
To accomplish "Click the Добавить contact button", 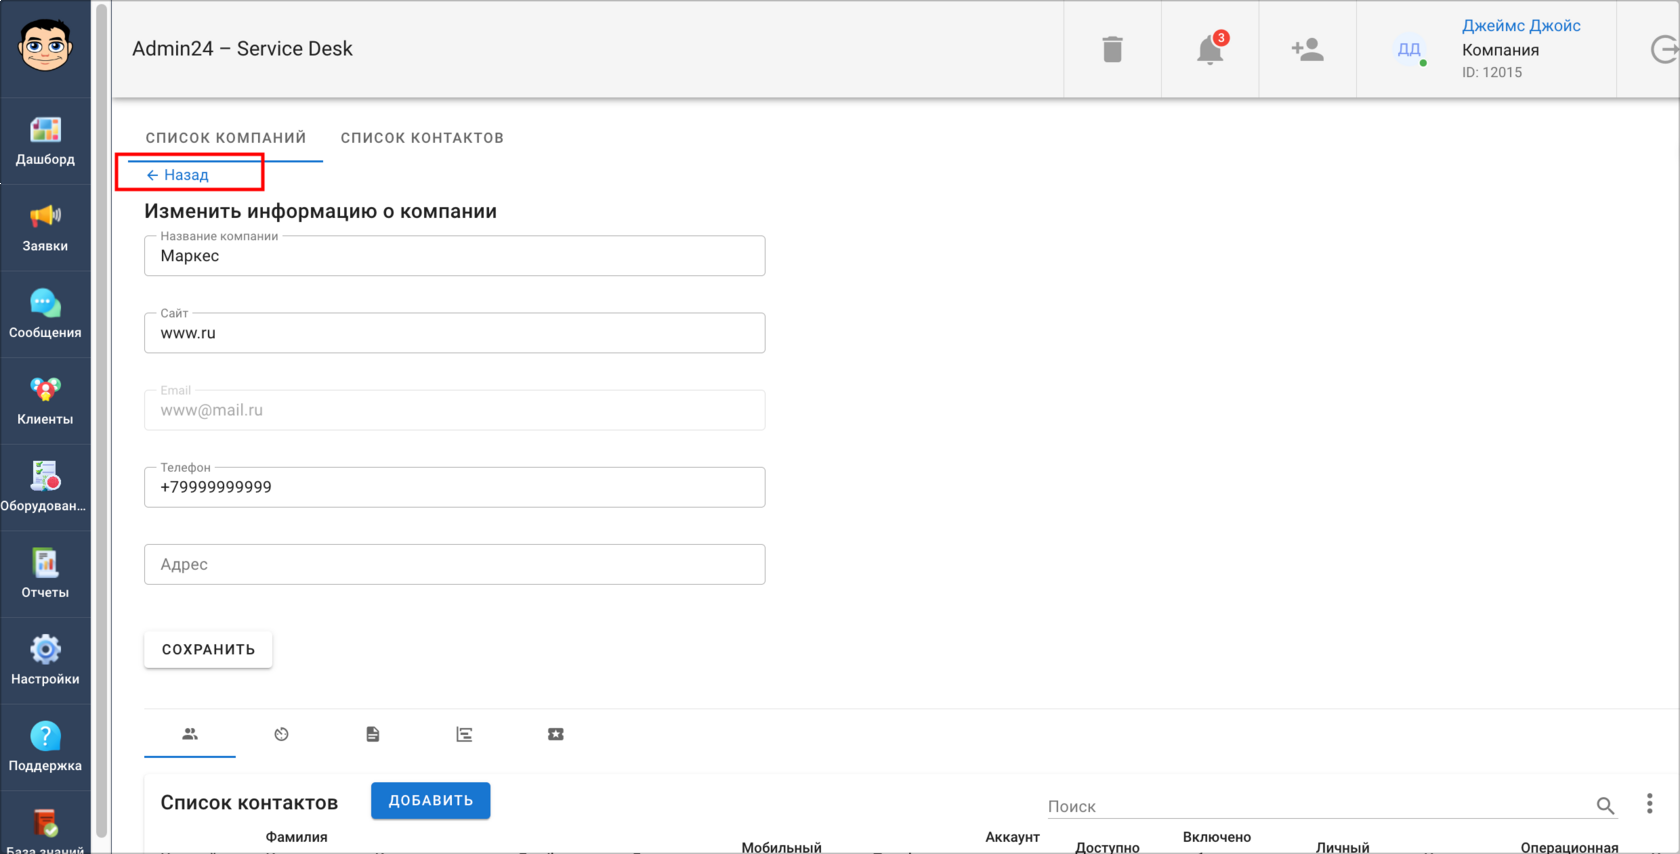I will point(431,801).
